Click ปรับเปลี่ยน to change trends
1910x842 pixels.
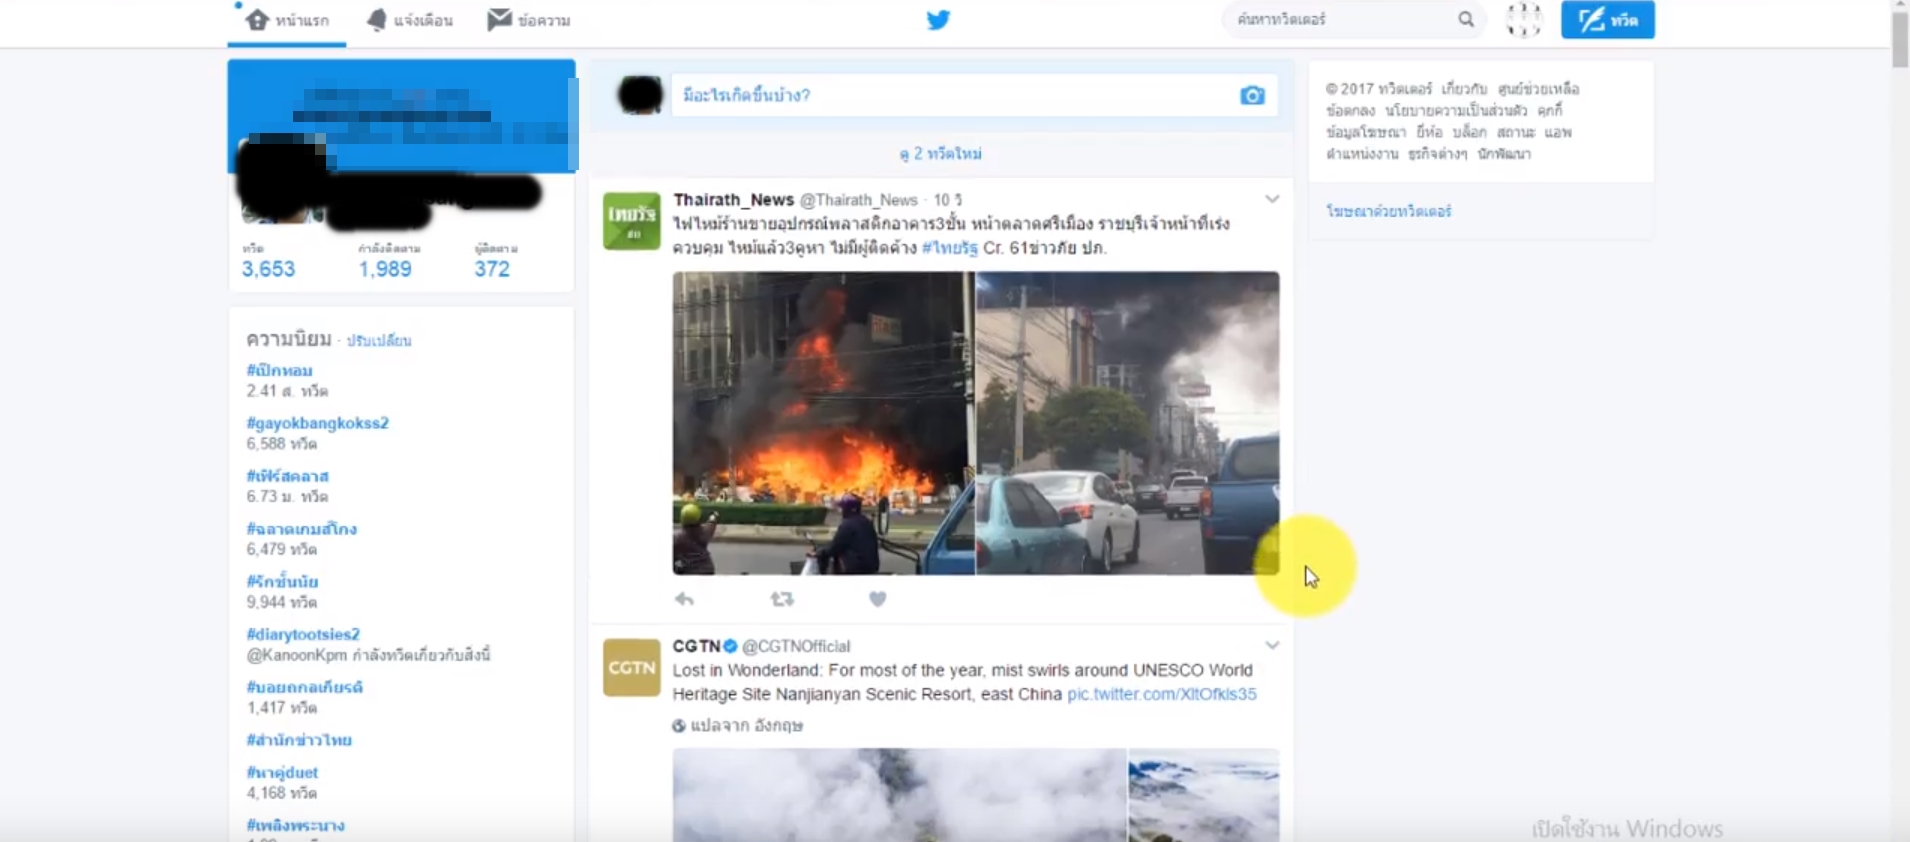(379, 341)
